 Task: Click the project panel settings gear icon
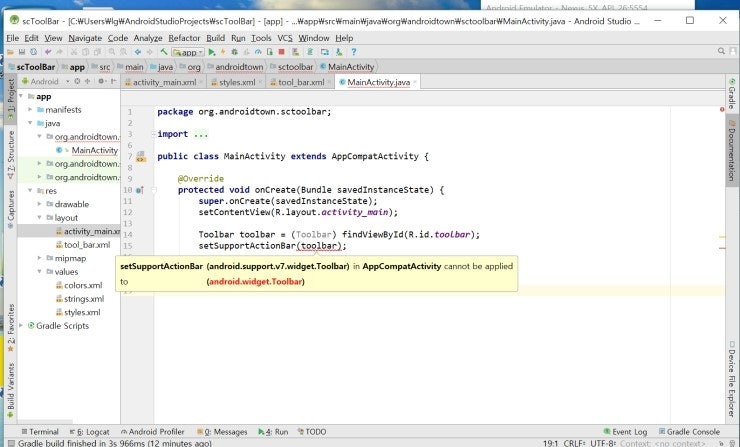pos(101,81)
